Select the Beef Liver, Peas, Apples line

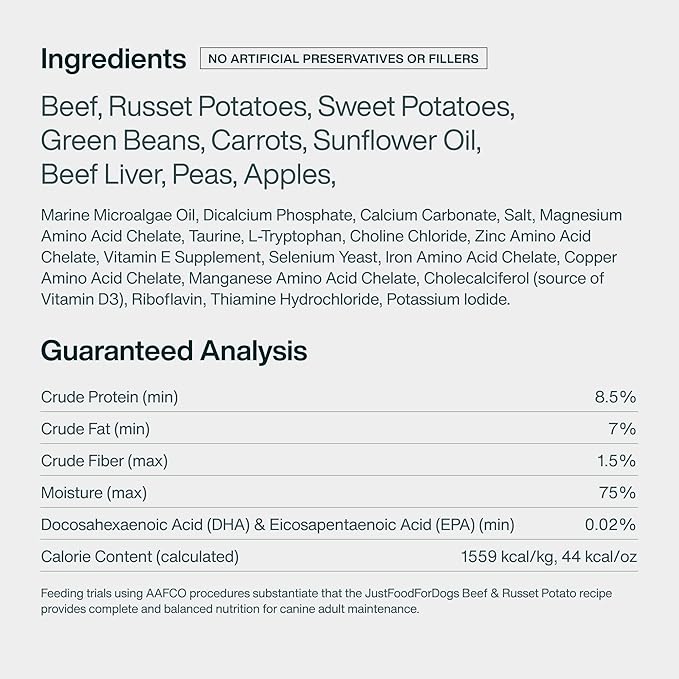pyautogui.click(x=188, y=175)
